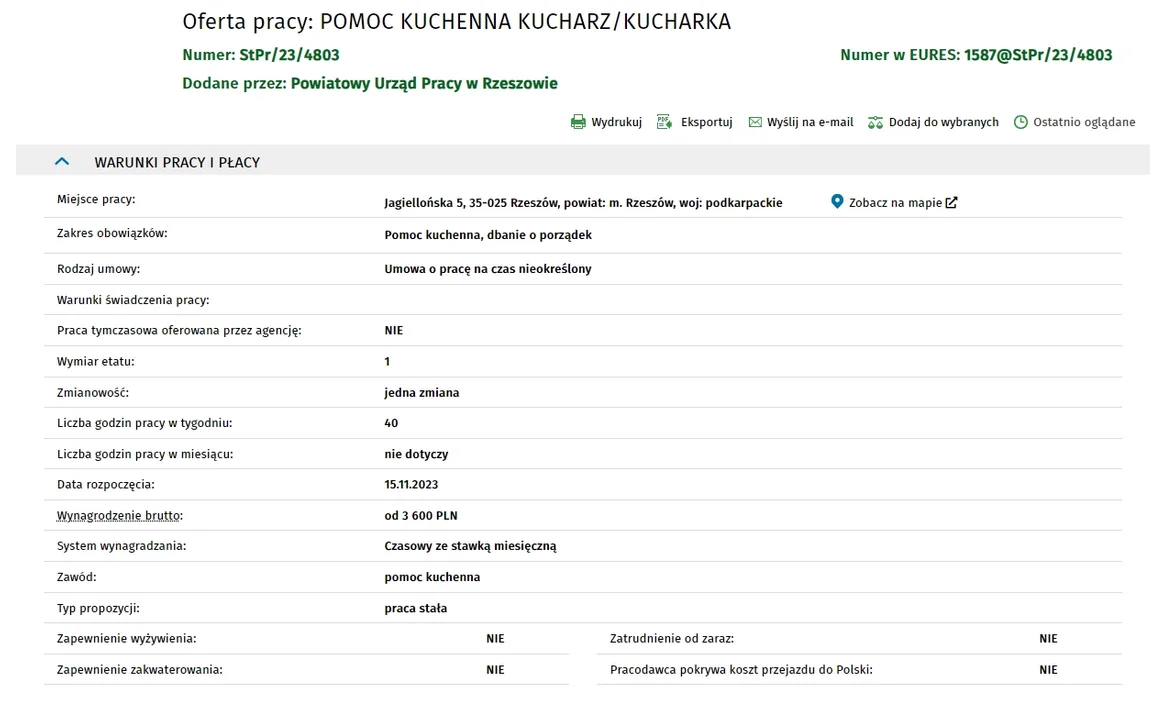Open Zobacz na mapie link
This screenshot has height=720, width=1169.
coord(895,203)
